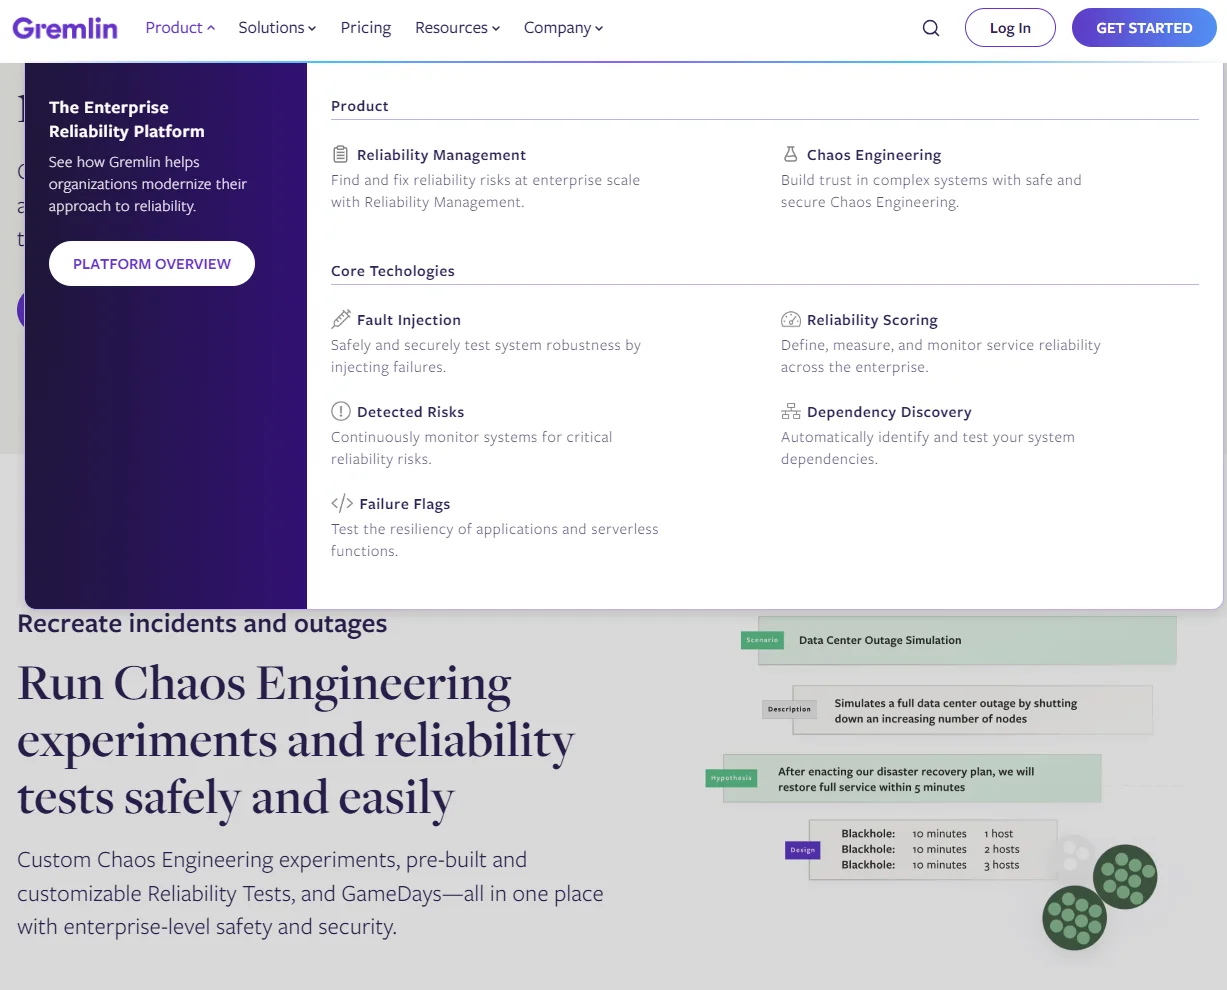1227x990 pixels.
Task: Click the GET STARTED button
Action: click(1144, 28)
